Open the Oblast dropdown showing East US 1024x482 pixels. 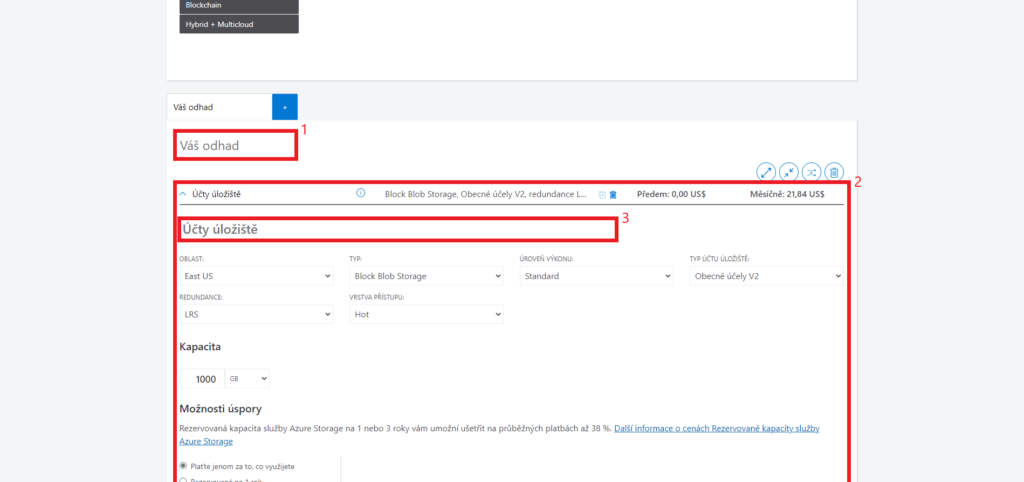coord(256,276)
